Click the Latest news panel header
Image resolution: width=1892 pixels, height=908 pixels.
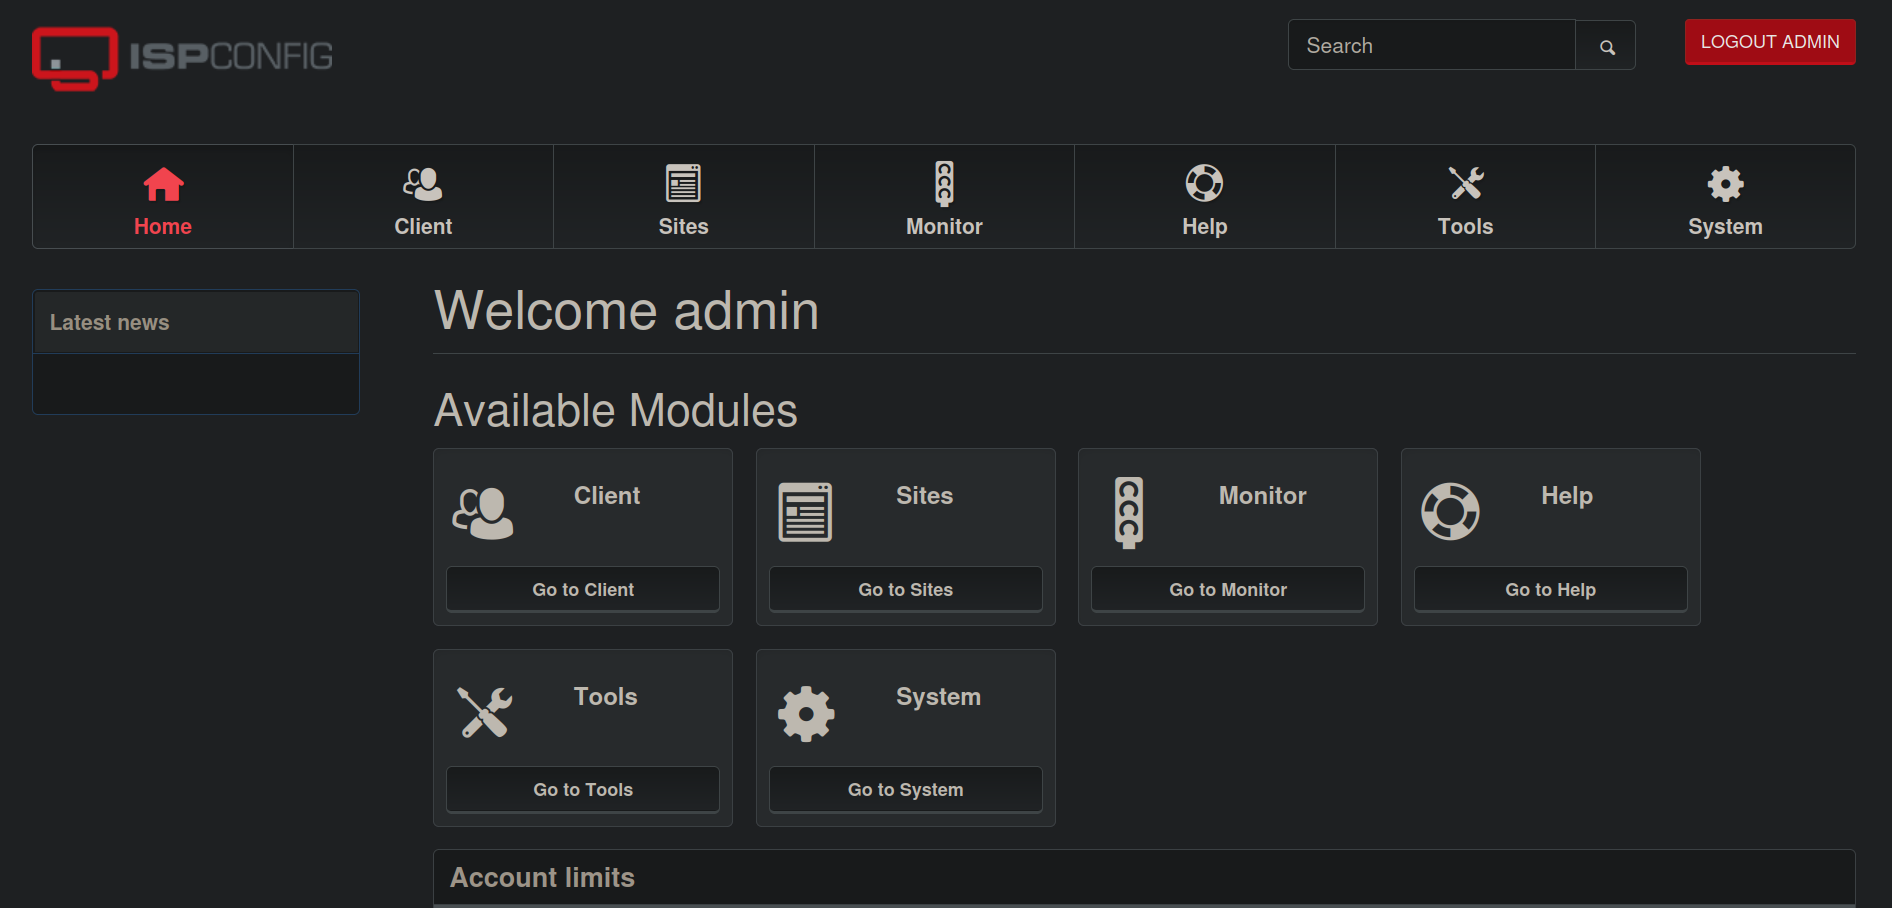pos(196,322)
